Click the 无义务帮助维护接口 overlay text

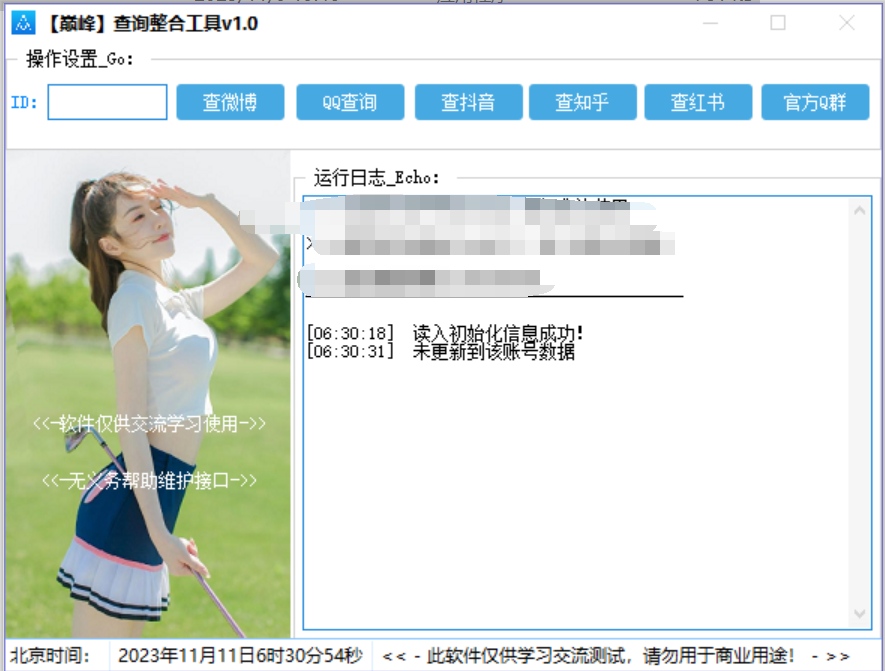[149, 481]
